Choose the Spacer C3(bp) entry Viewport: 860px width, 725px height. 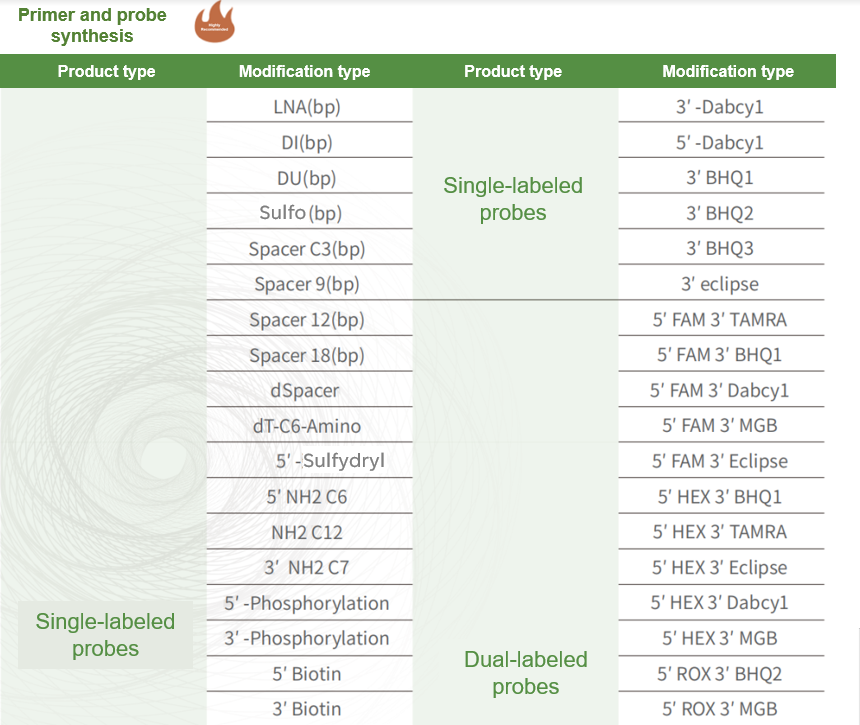pos(309,248)
